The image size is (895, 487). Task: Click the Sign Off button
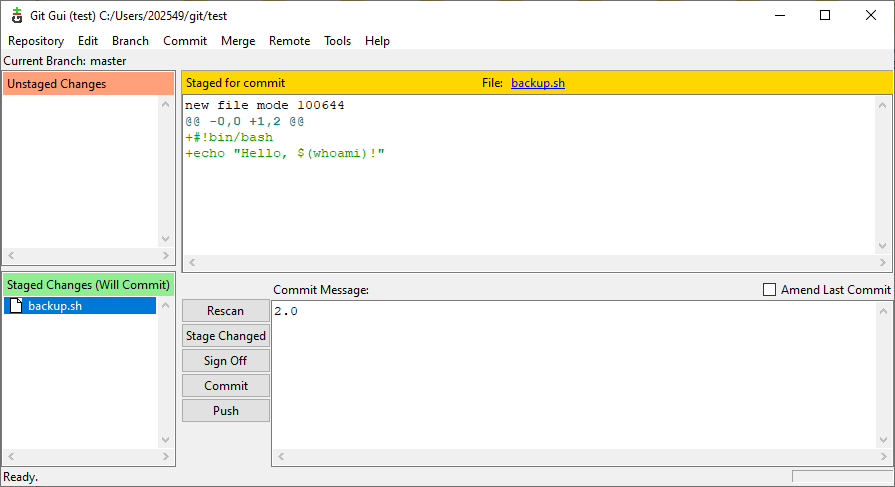tap(225, 361)
